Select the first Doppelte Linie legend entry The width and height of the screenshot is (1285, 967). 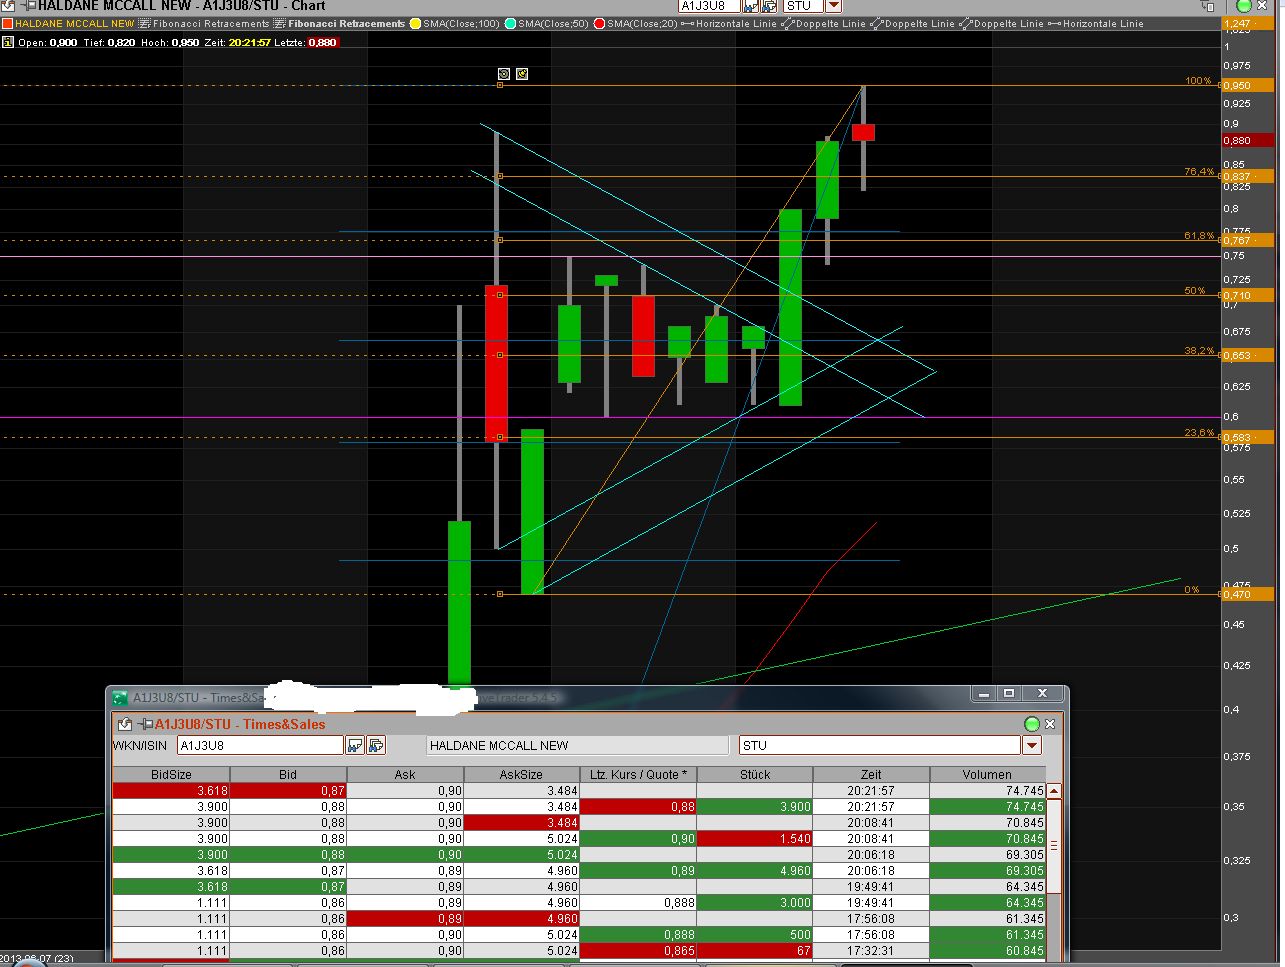click(x=825, y=23)
